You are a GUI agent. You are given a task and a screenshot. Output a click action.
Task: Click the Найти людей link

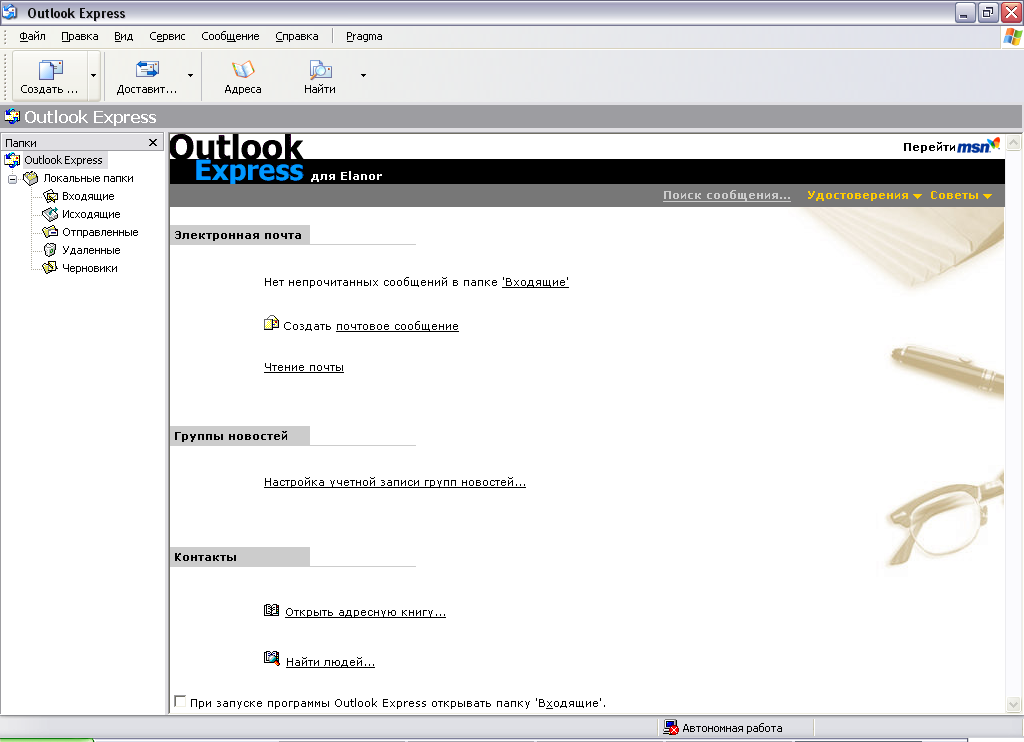click(x=330, y=662)
